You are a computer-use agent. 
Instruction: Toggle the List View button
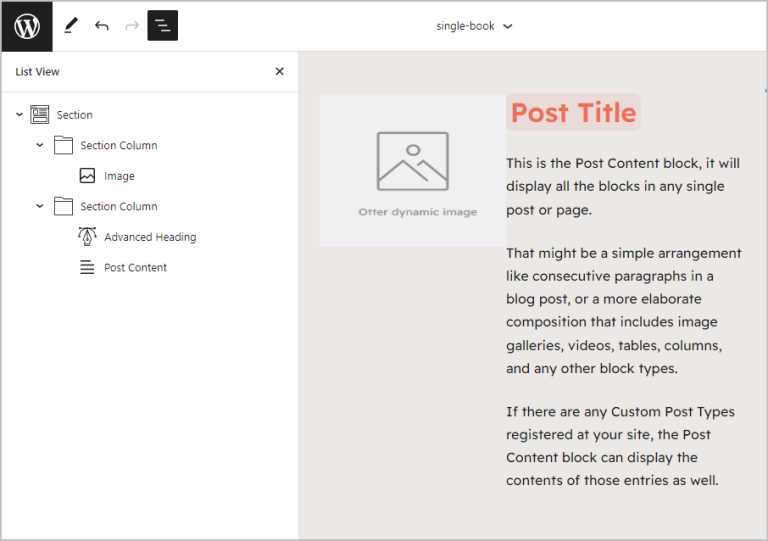pos(162,26)
